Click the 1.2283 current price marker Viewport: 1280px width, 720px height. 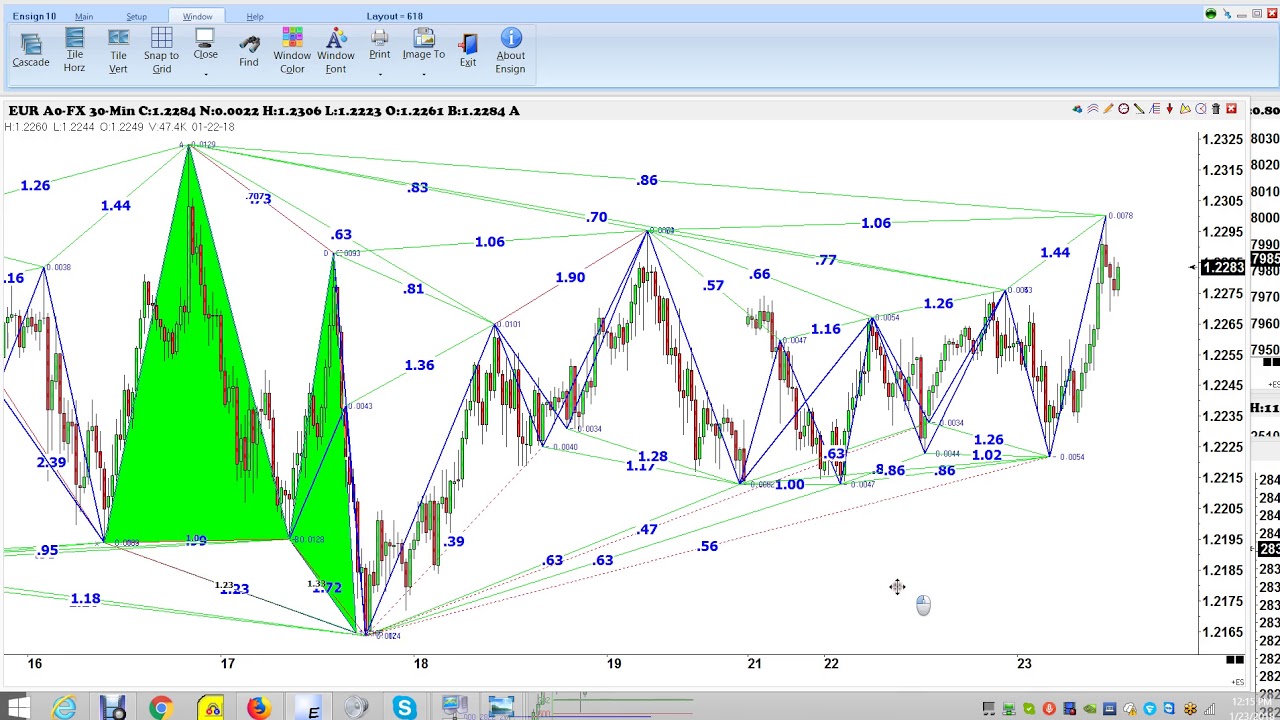[x=1223, y=267]
